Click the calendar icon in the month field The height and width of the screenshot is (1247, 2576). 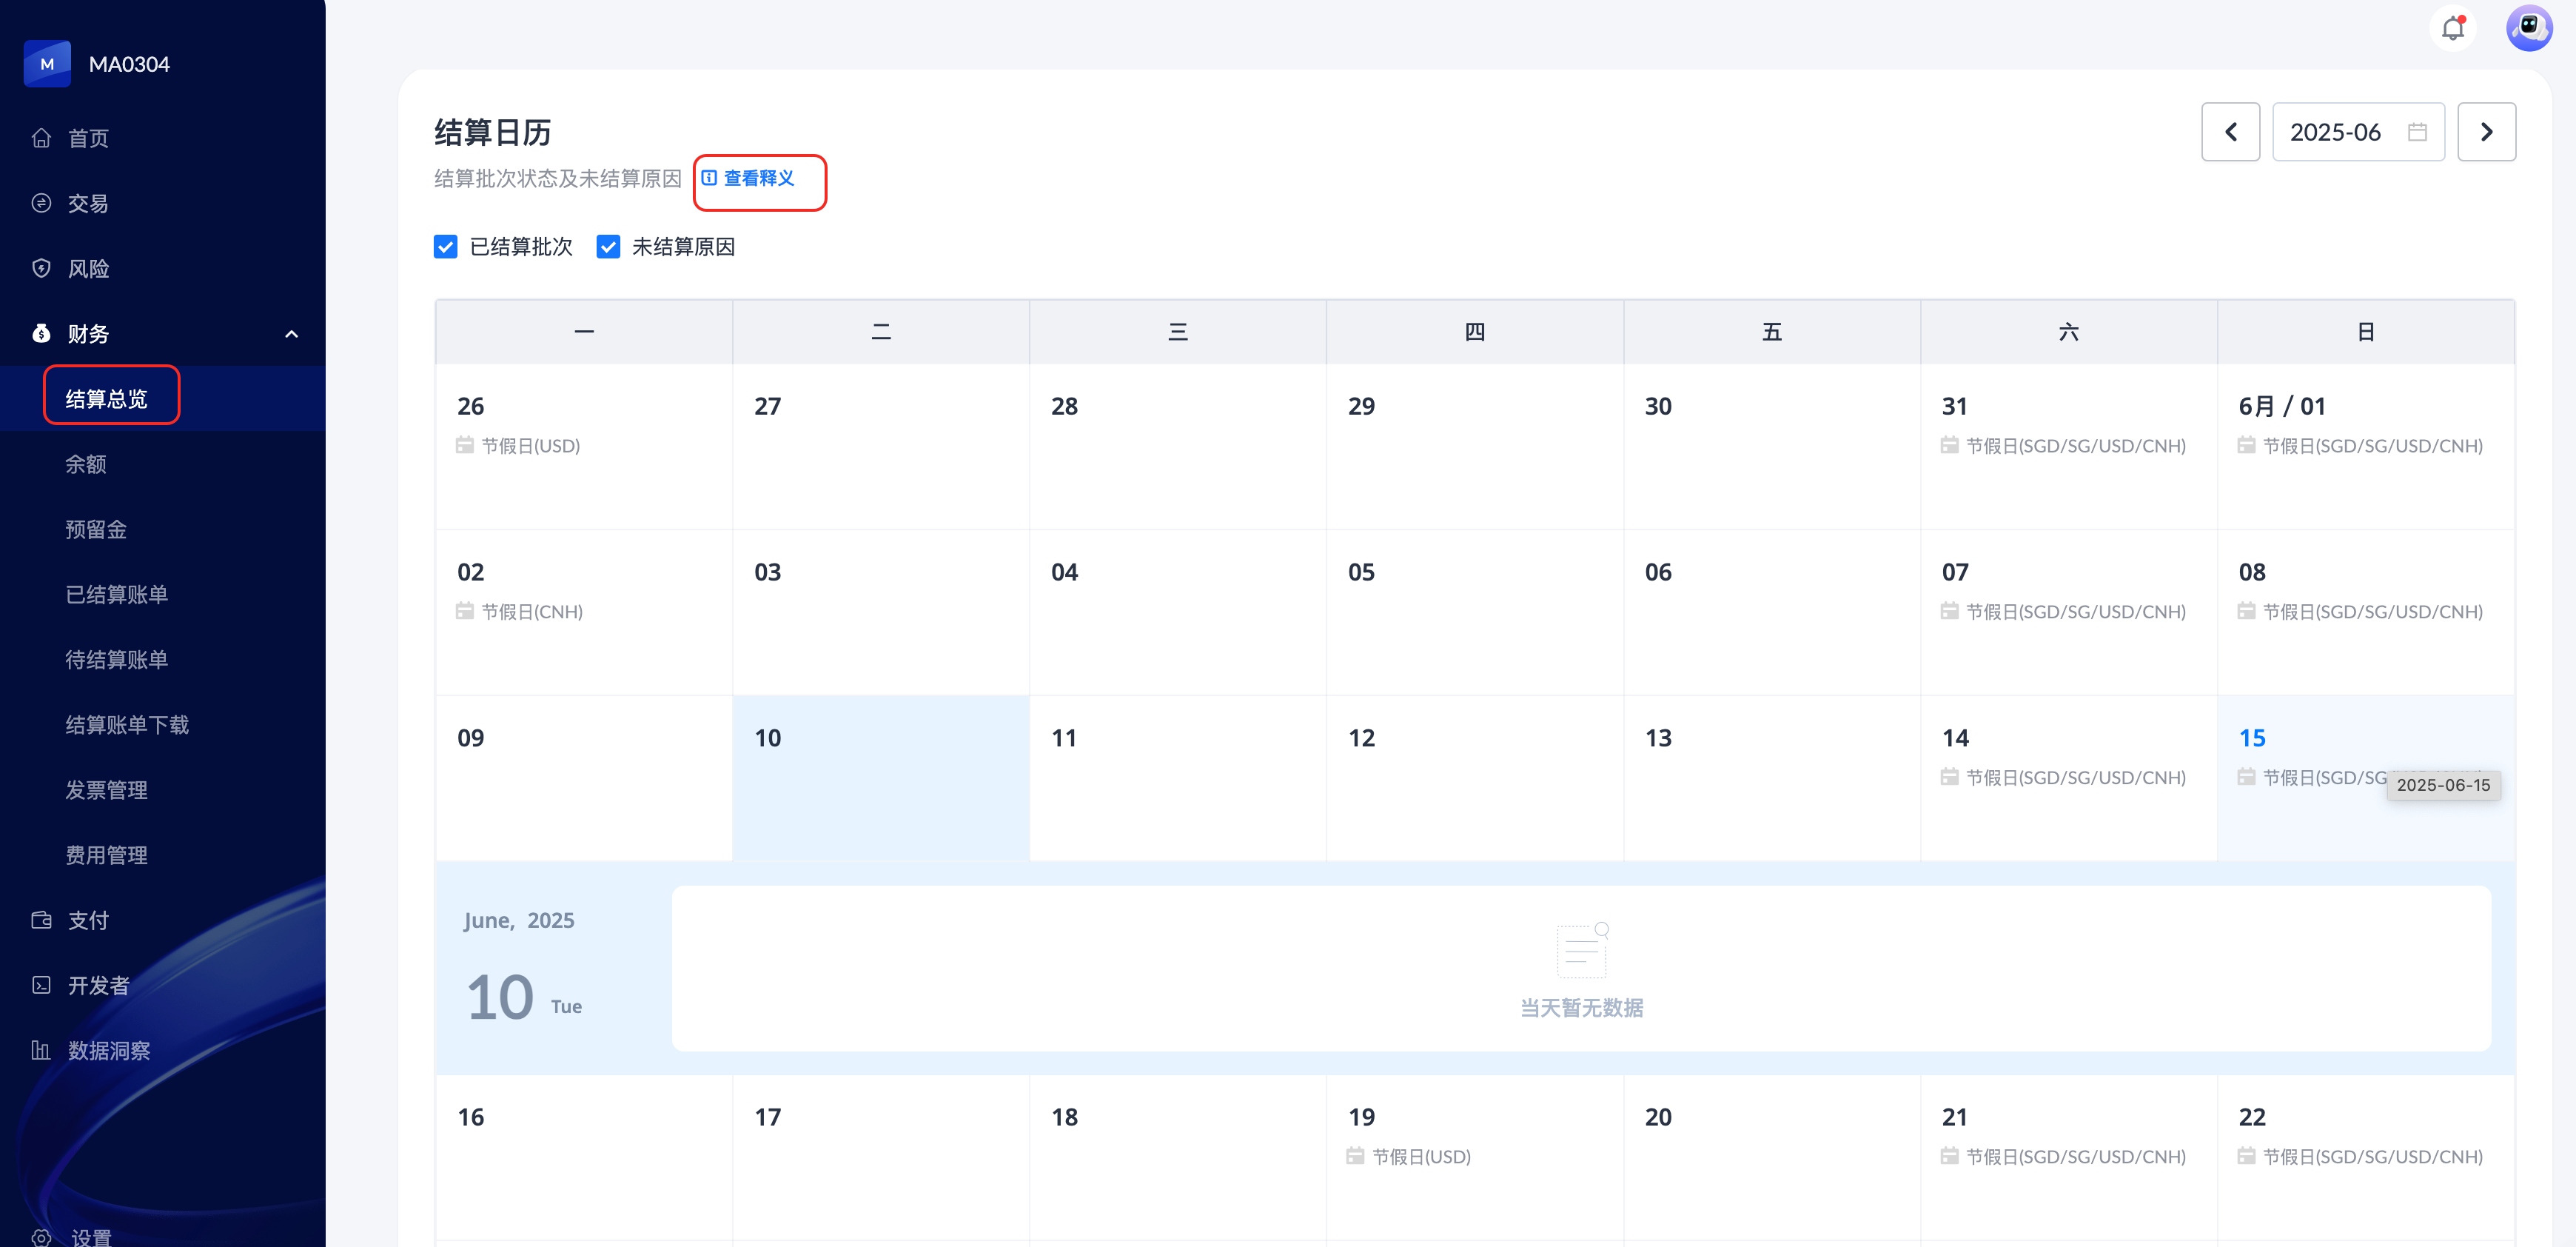[2417, 132]
